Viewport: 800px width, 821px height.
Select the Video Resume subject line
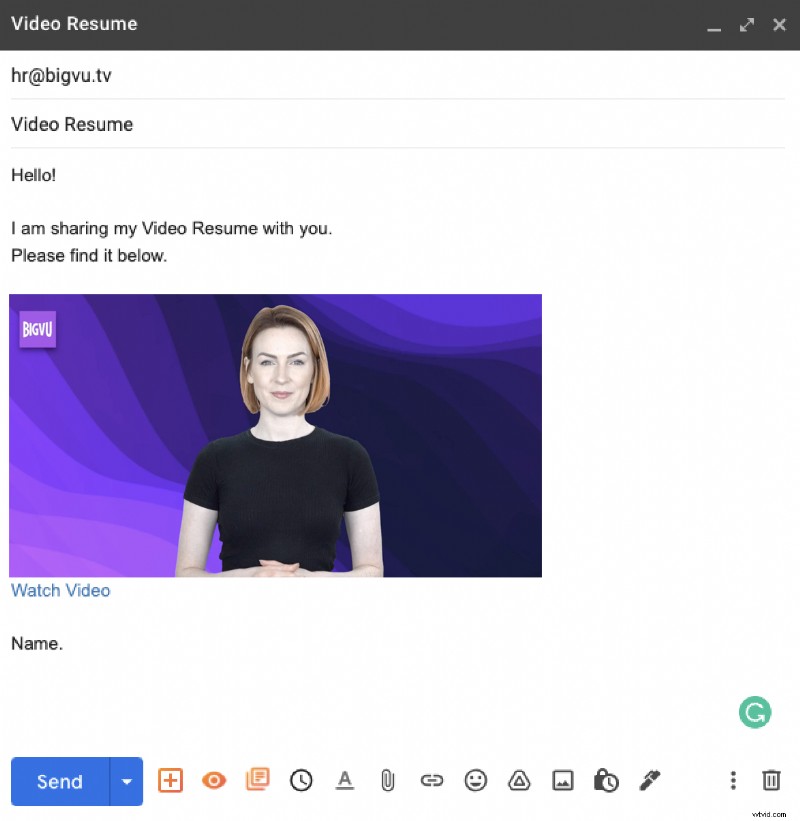71,124
